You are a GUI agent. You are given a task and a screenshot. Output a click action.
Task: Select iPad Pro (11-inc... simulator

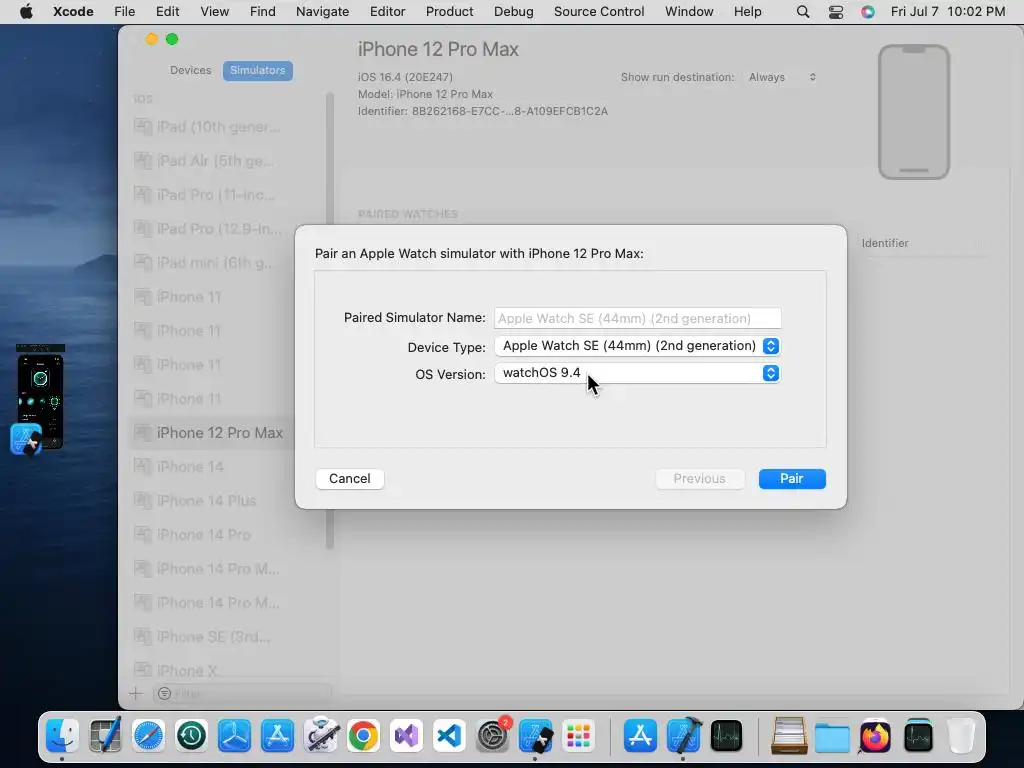(x=214, y=195)
